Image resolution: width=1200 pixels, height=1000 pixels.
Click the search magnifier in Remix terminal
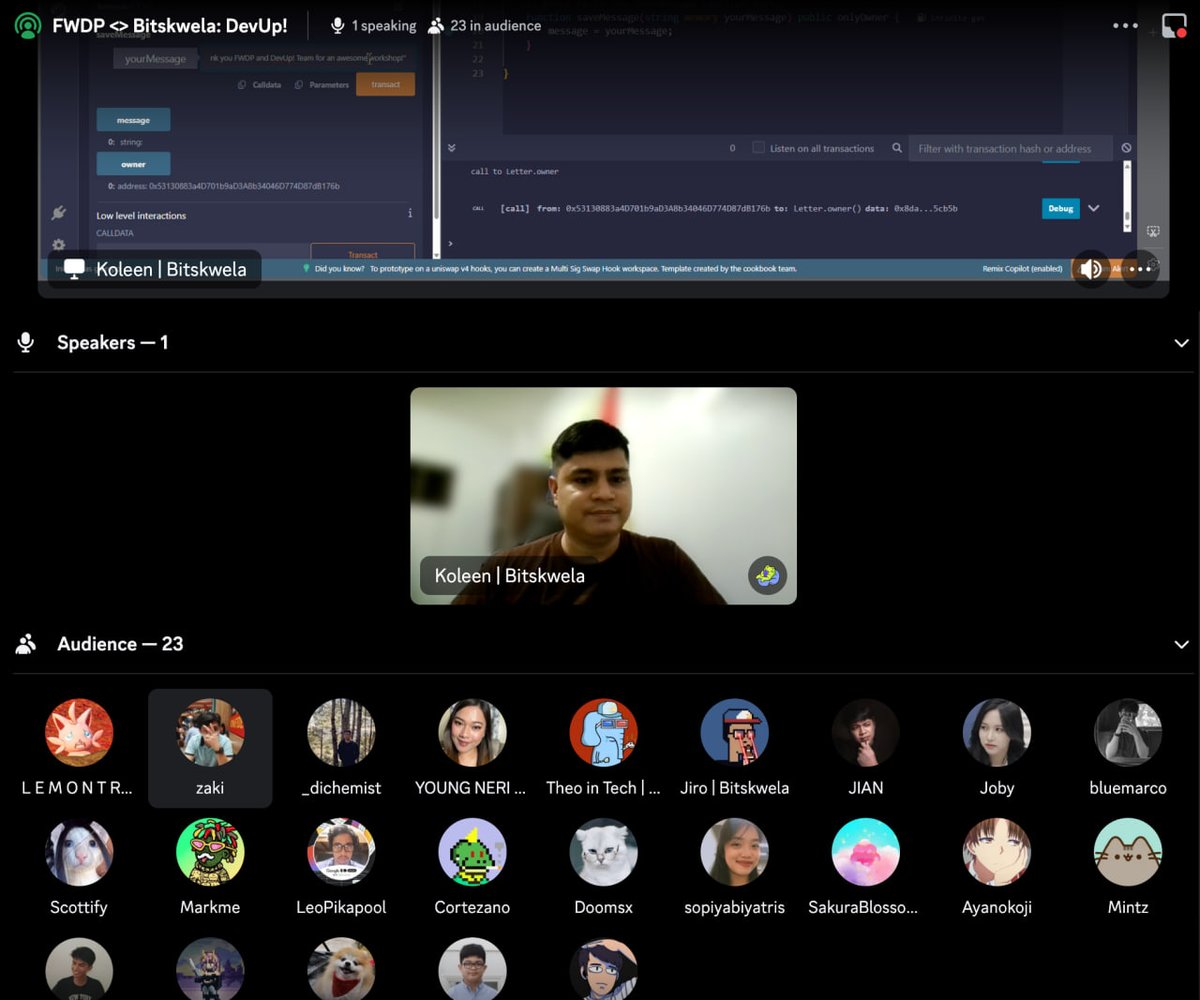click(897, 148)
